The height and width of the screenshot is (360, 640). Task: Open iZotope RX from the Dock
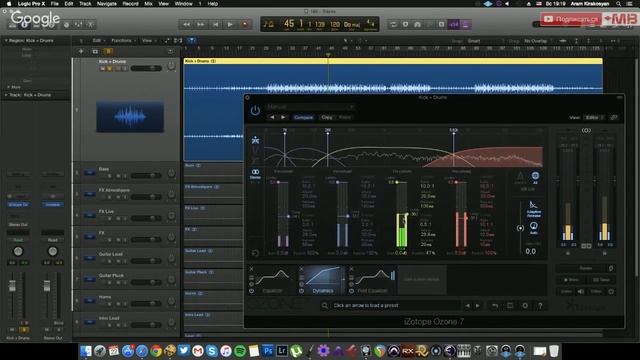pyautogui.click(x=407, y=351)
